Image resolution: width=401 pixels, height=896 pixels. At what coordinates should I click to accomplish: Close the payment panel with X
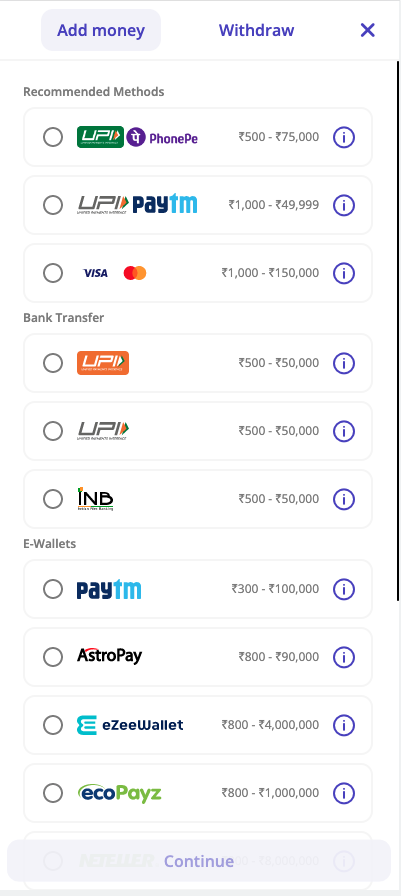367,30
